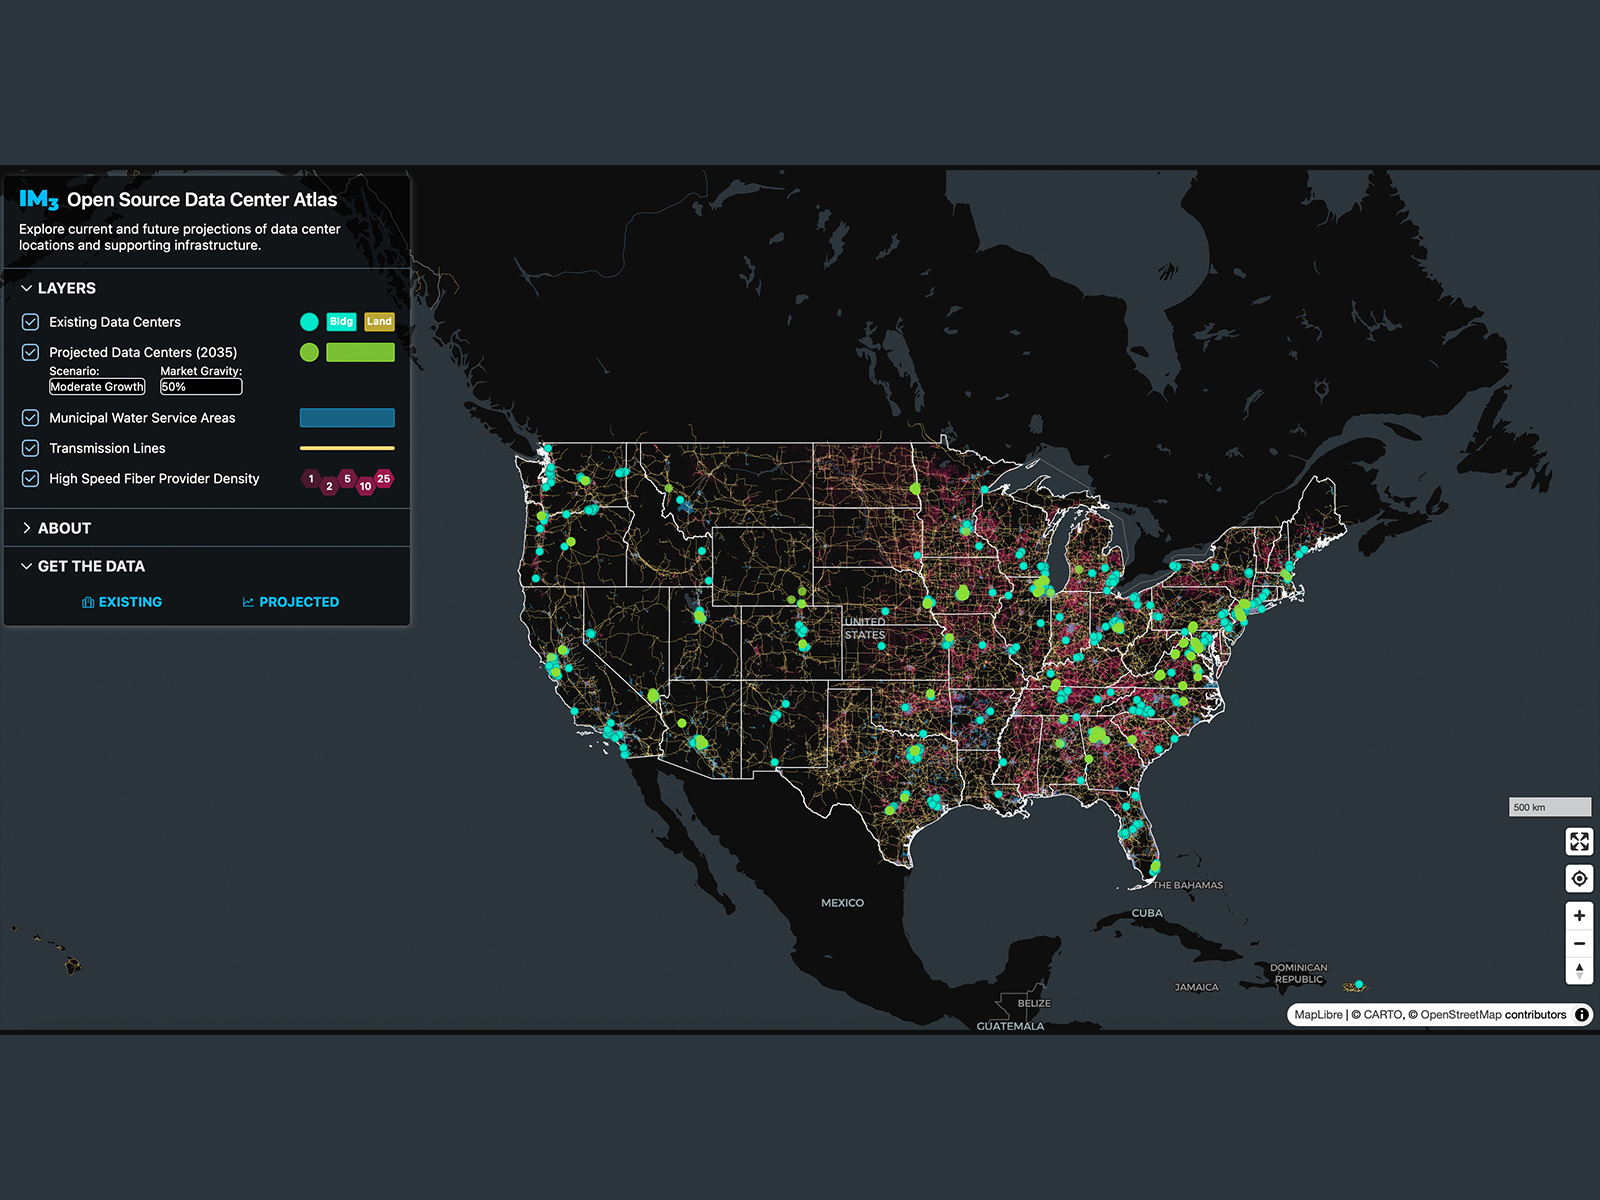Download data via the EXISTING link
This screenshot has height=1200, width=1600.
[x=122, y=601]
